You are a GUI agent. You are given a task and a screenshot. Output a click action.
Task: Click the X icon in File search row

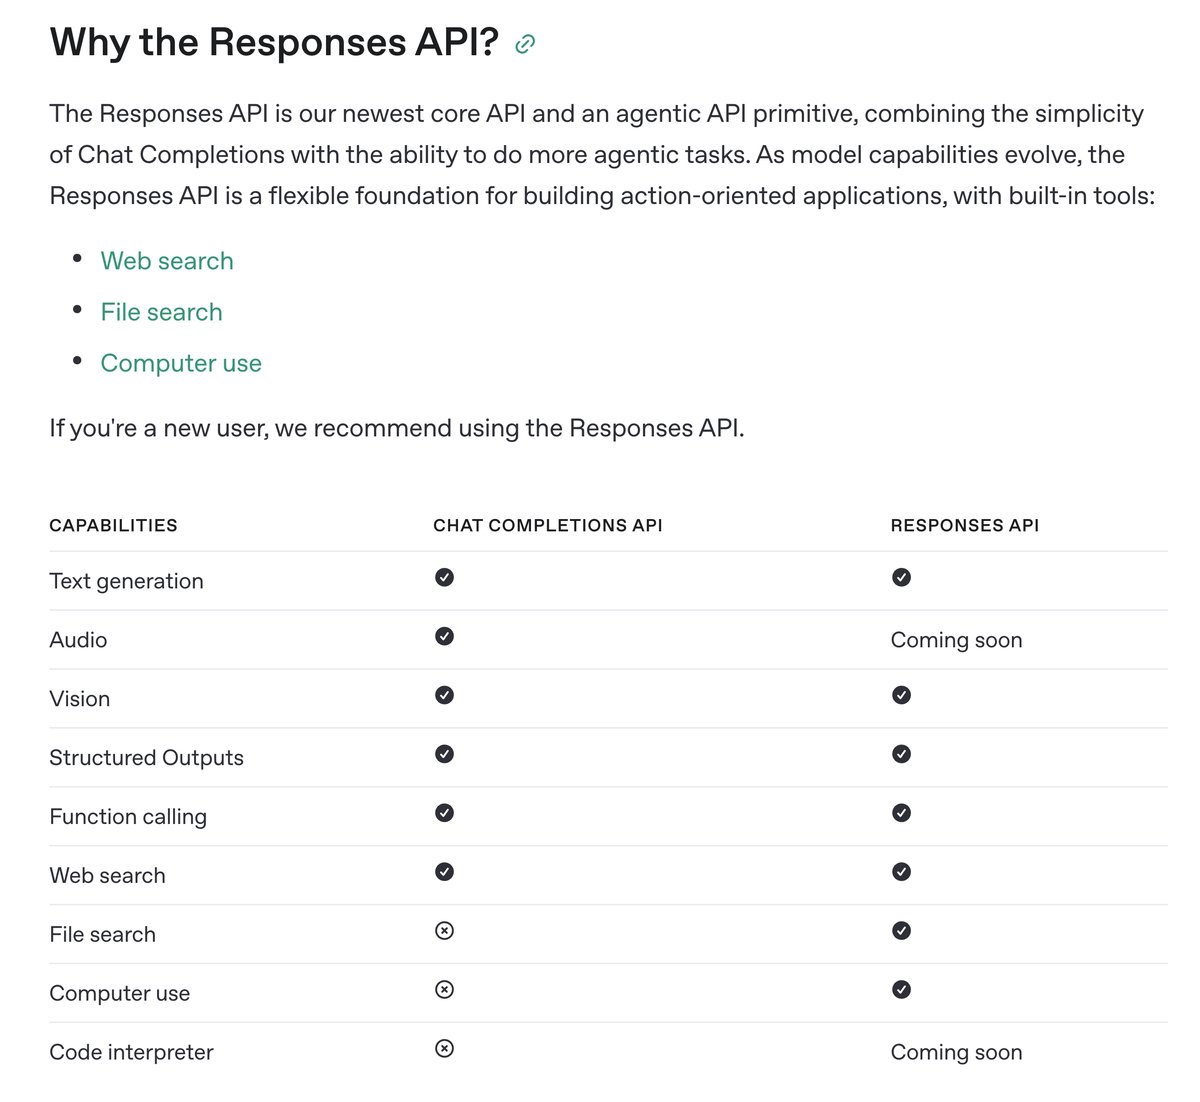click(x=445, y=931)
